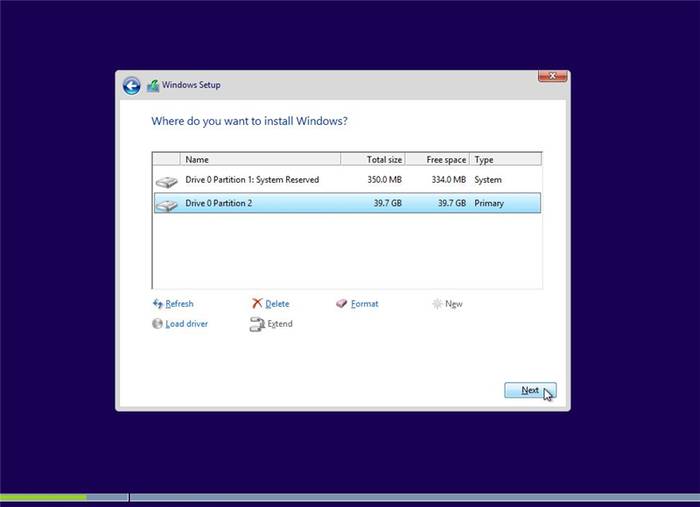Click drive icon for System Reserved partition
The width and height of the screenshot is (700, 507).
(167, 181)
